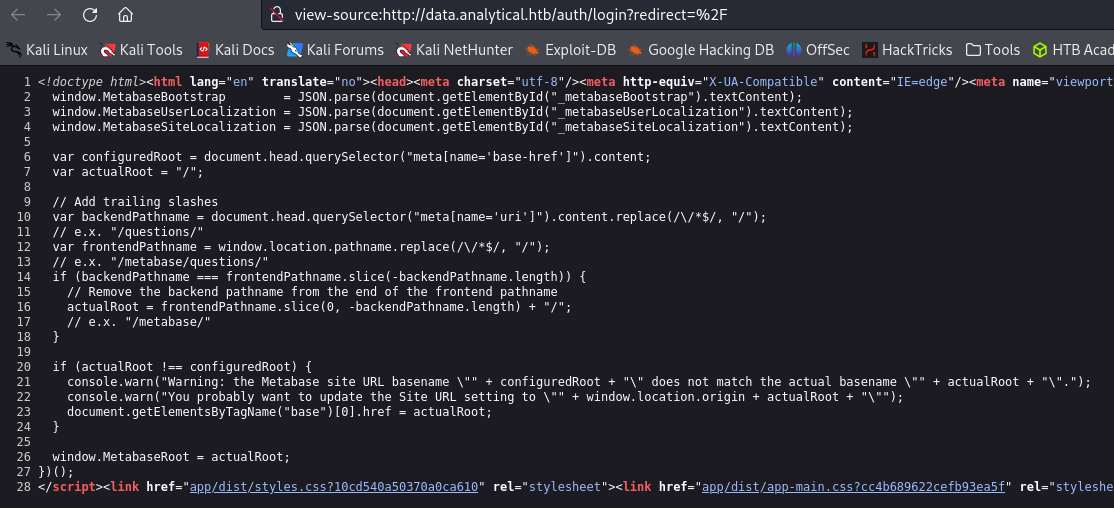Click the line number 28 in the gutter
Image resolution: width=1114 pixels, height=508 pixels.
pyautogui.click(x=23, y=487)
